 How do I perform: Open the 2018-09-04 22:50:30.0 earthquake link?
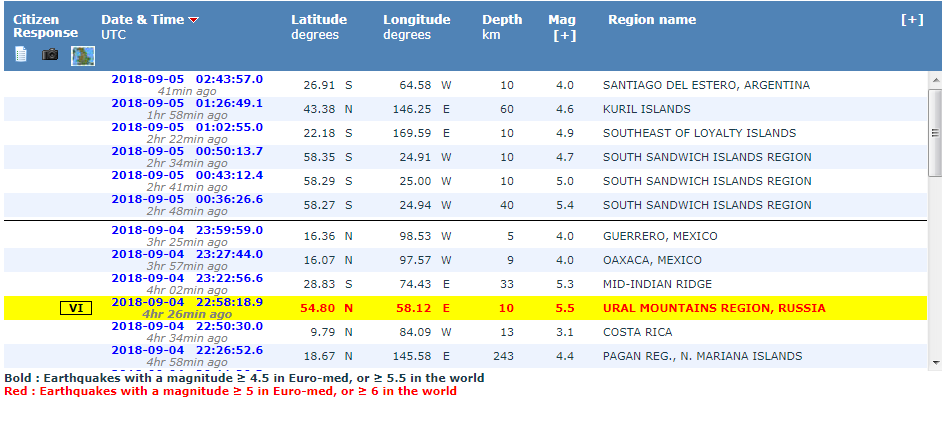pyautogui.click(x=187, y=326)
